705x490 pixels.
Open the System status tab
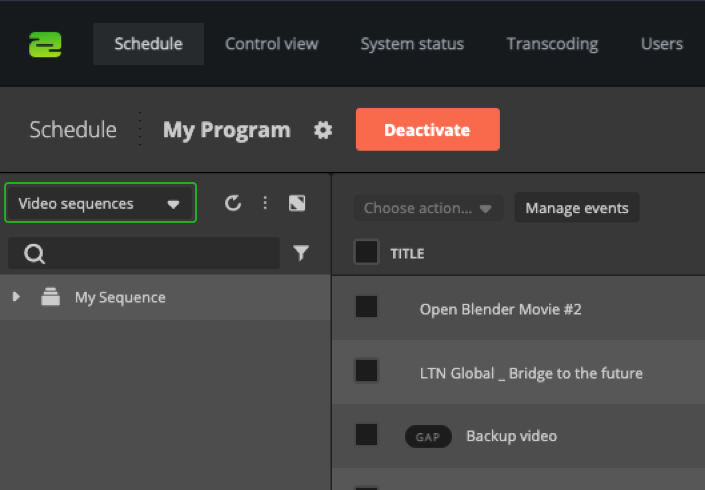point(412,44)
